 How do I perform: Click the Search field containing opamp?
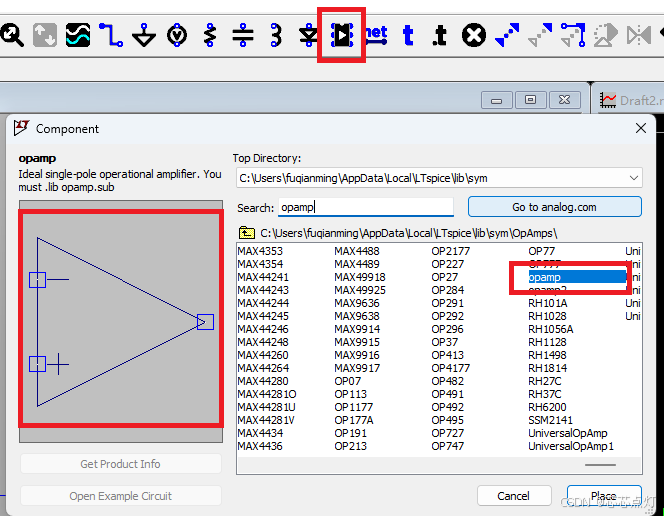coord(366,207)
